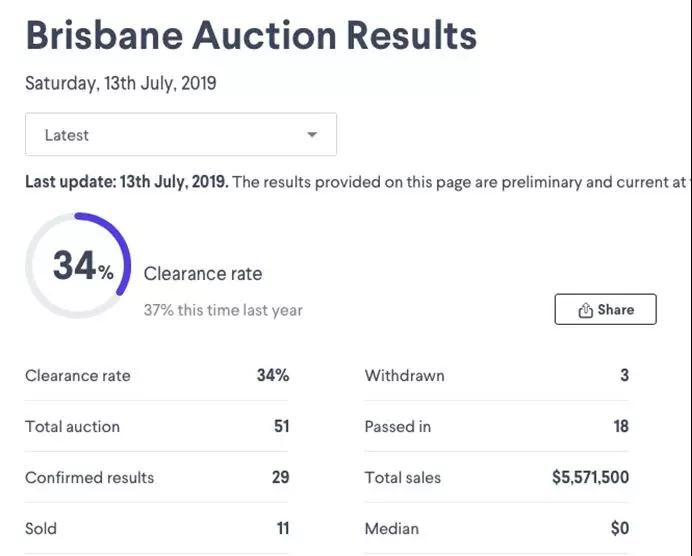
Task: Click the Sold row showing 11
Action: pyautogui.click(x=157, y=528)
